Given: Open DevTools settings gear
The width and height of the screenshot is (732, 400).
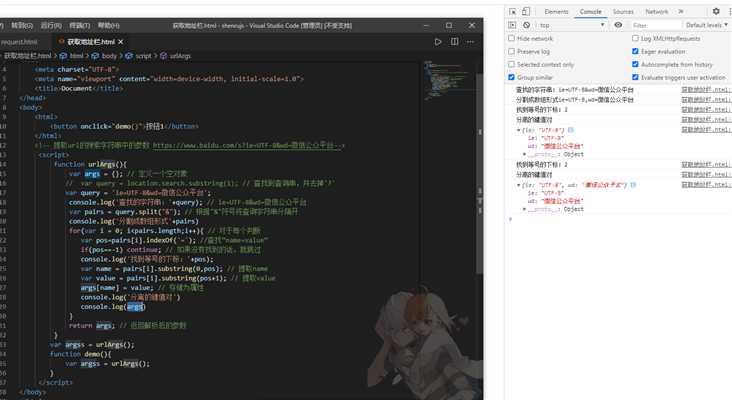Looking at the screenshot, I should 716,11.
